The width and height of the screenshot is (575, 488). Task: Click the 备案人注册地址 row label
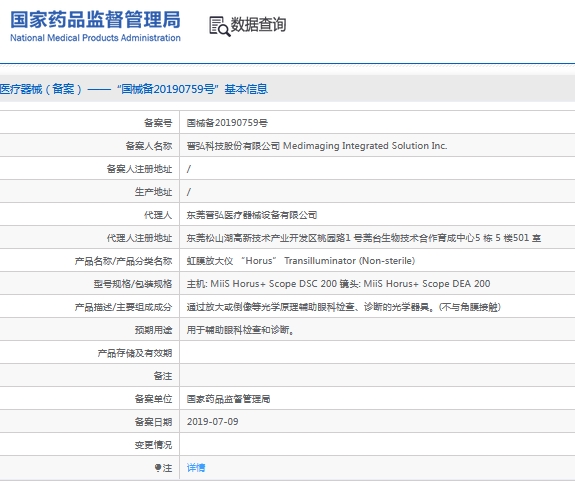click(139, 169)
